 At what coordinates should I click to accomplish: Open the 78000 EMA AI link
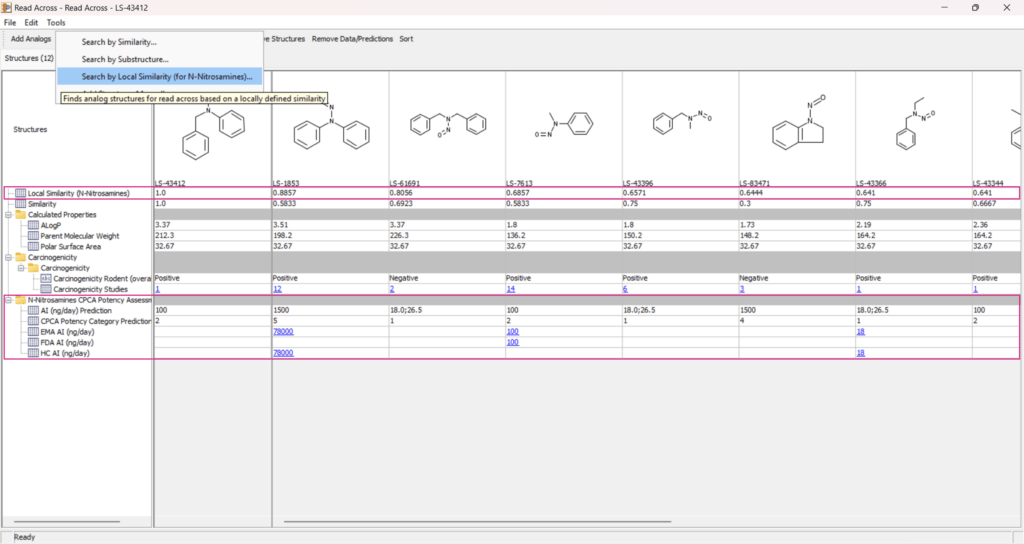[282, 331]
